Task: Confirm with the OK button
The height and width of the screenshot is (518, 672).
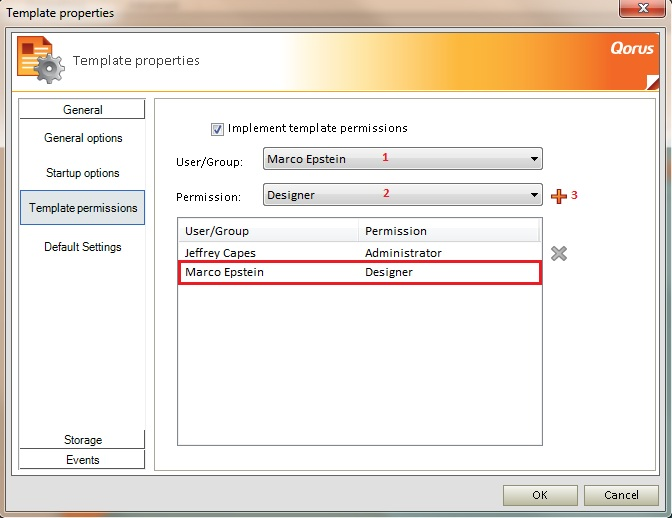Action: 540,495
